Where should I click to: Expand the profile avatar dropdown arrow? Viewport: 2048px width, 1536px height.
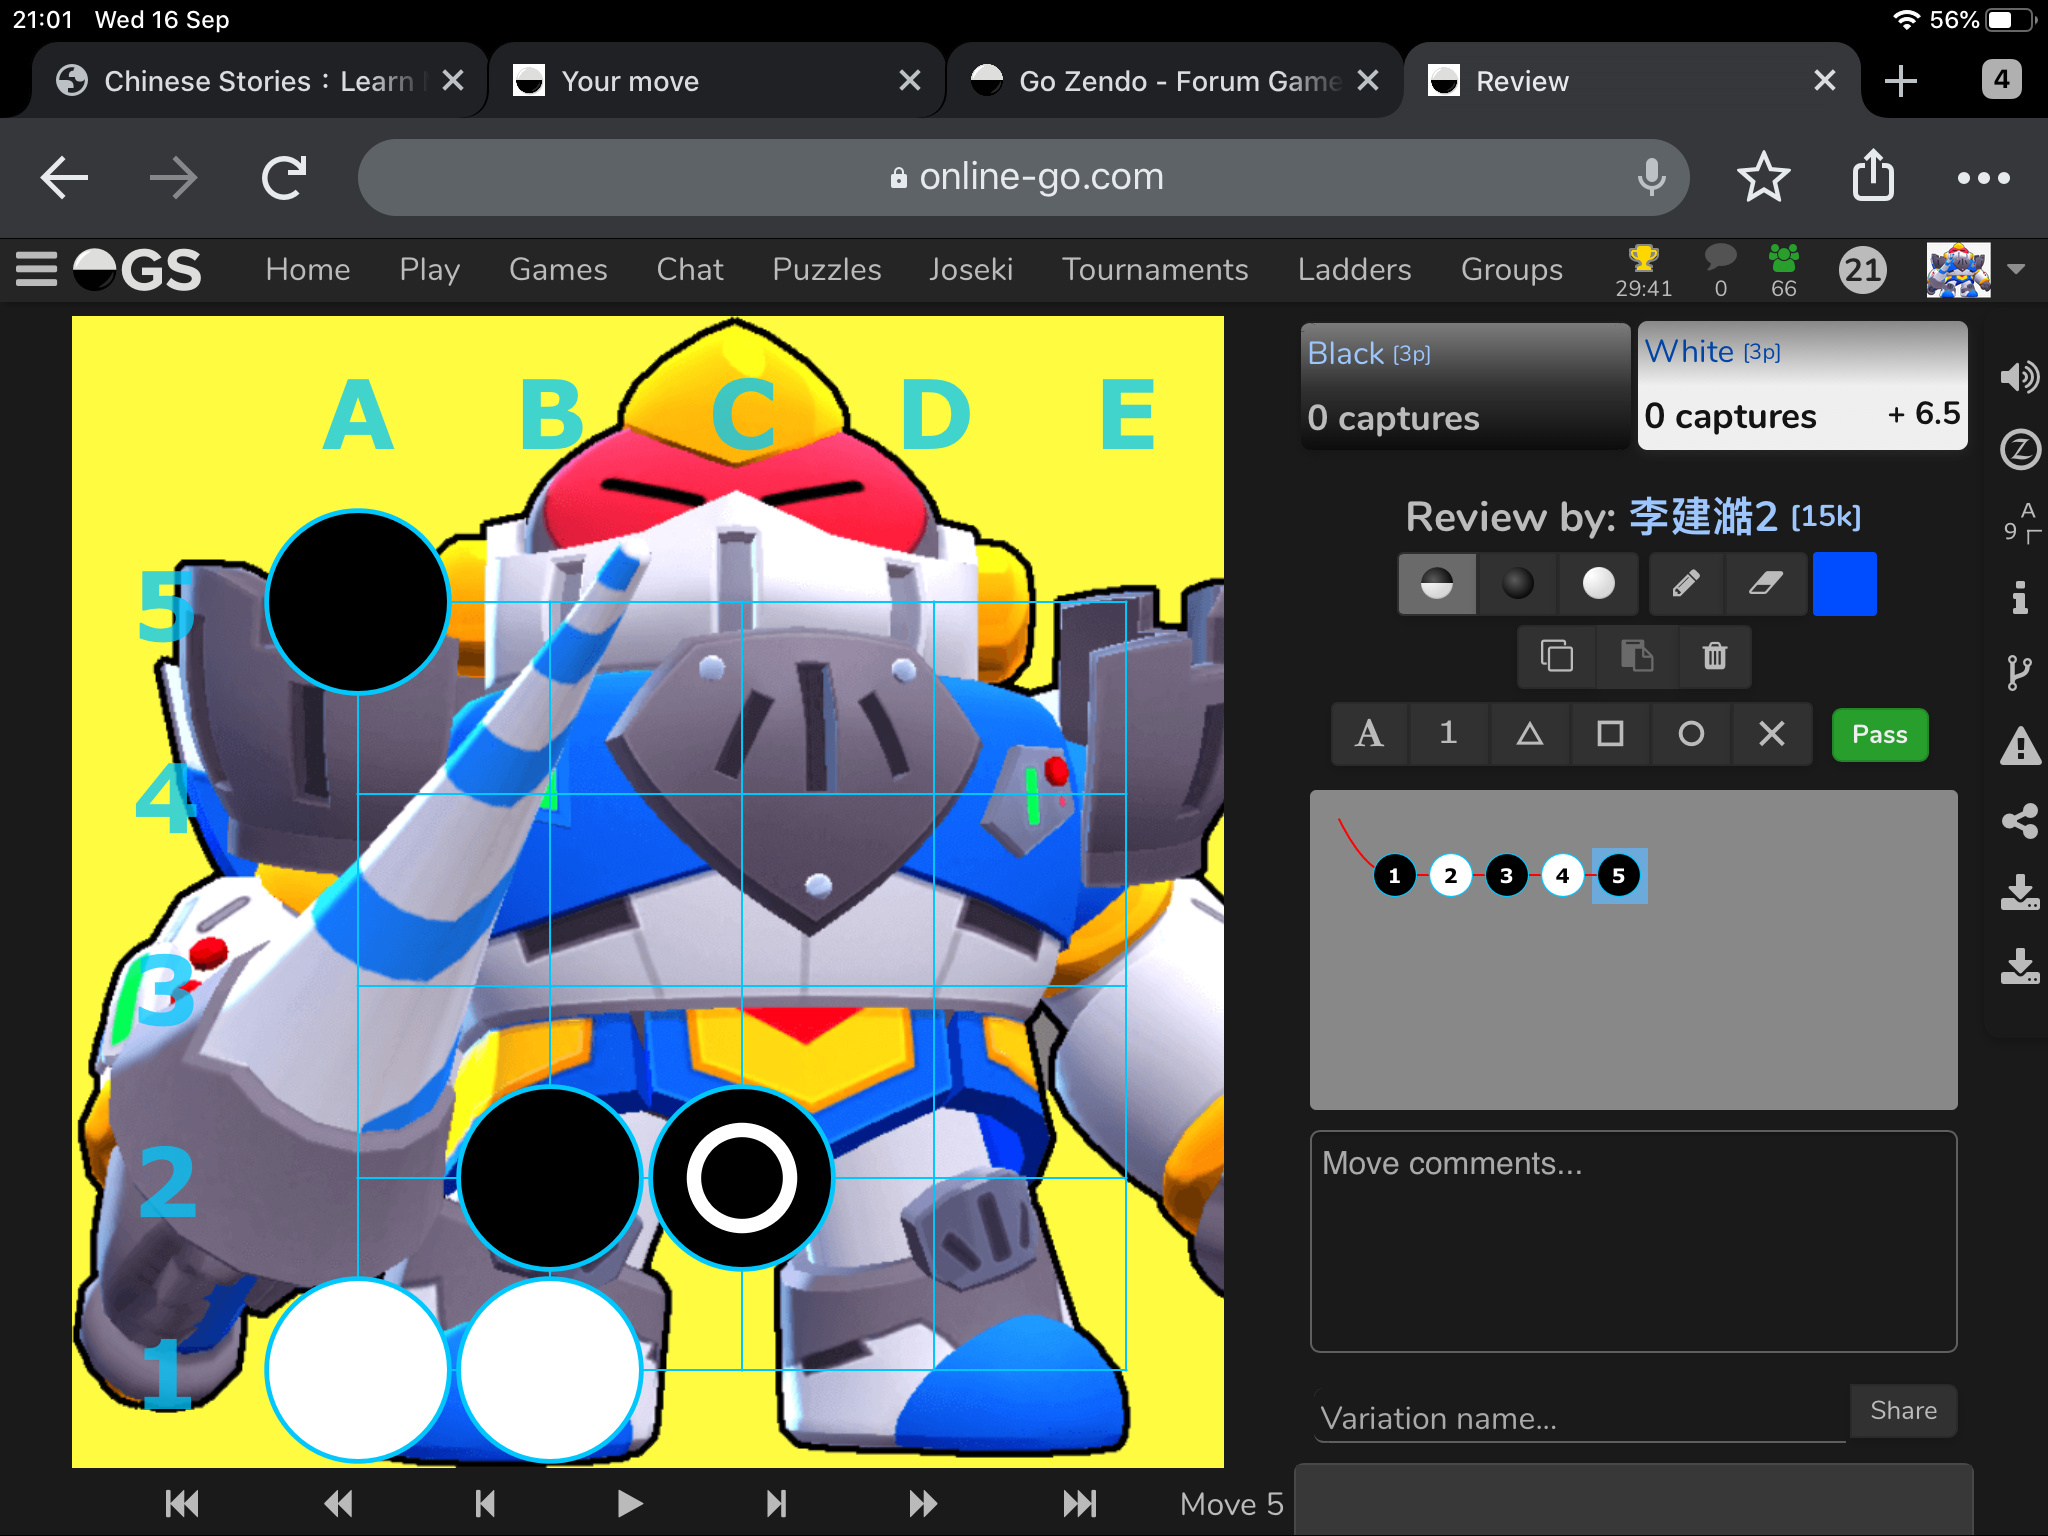pyautogui.click(x=2016, y=269)
